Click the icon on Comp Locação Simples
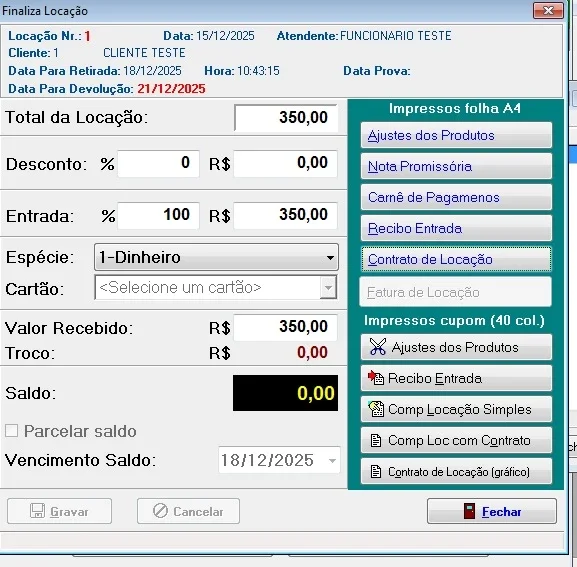This screenshot has width=577, height=567. click(376, 409)
